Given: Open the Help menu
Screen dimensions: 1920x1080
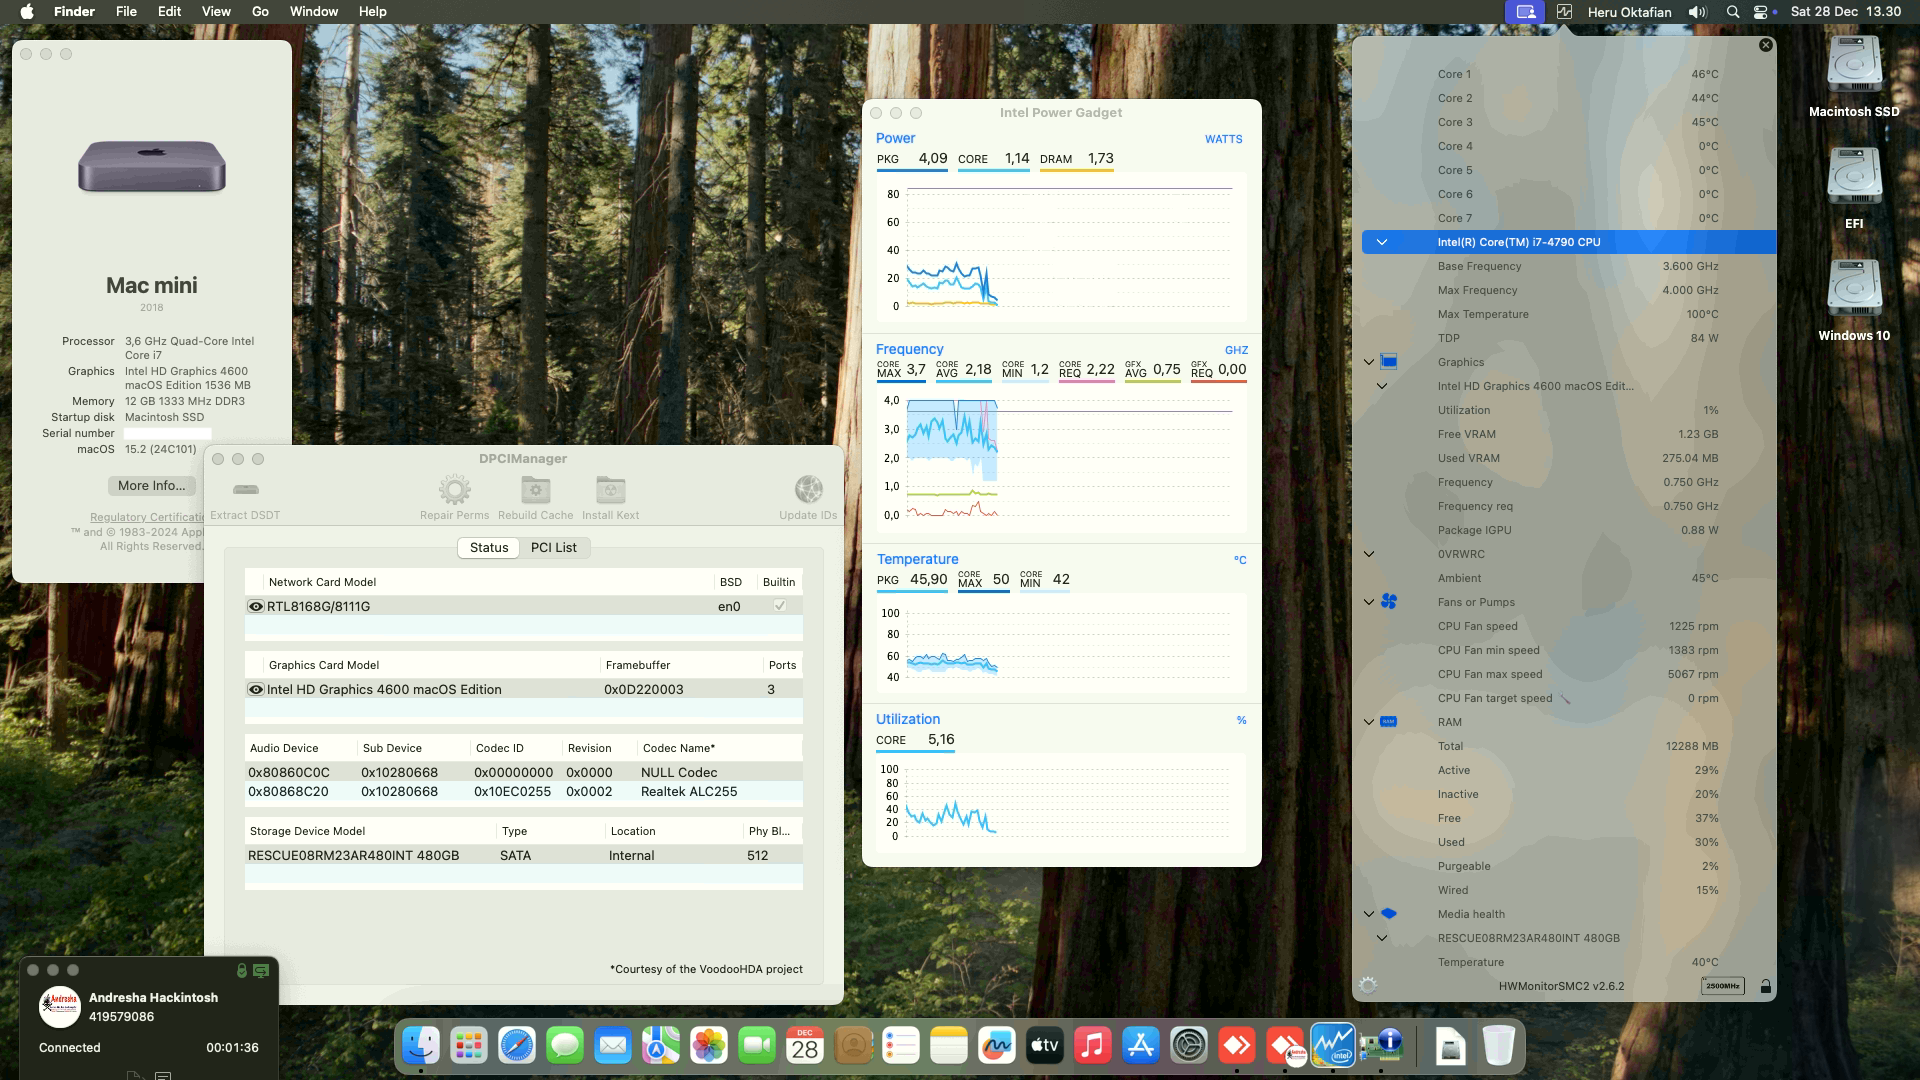Looking at the screenshot, I should pyautogui.click(x=372, y=12).
